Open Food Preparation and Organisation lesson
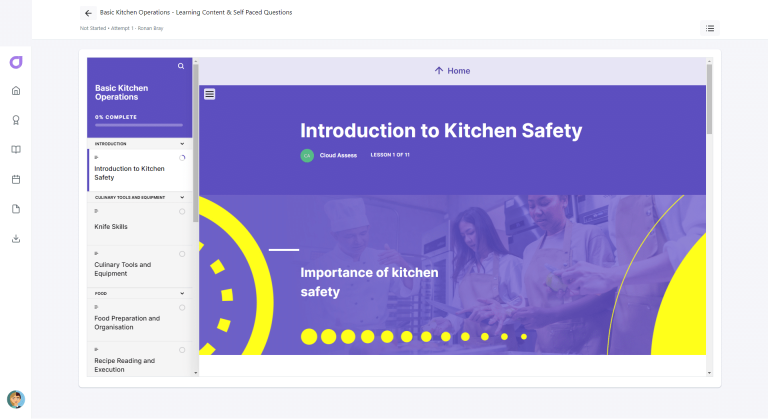The image size is (768, 419). (140, 320)
